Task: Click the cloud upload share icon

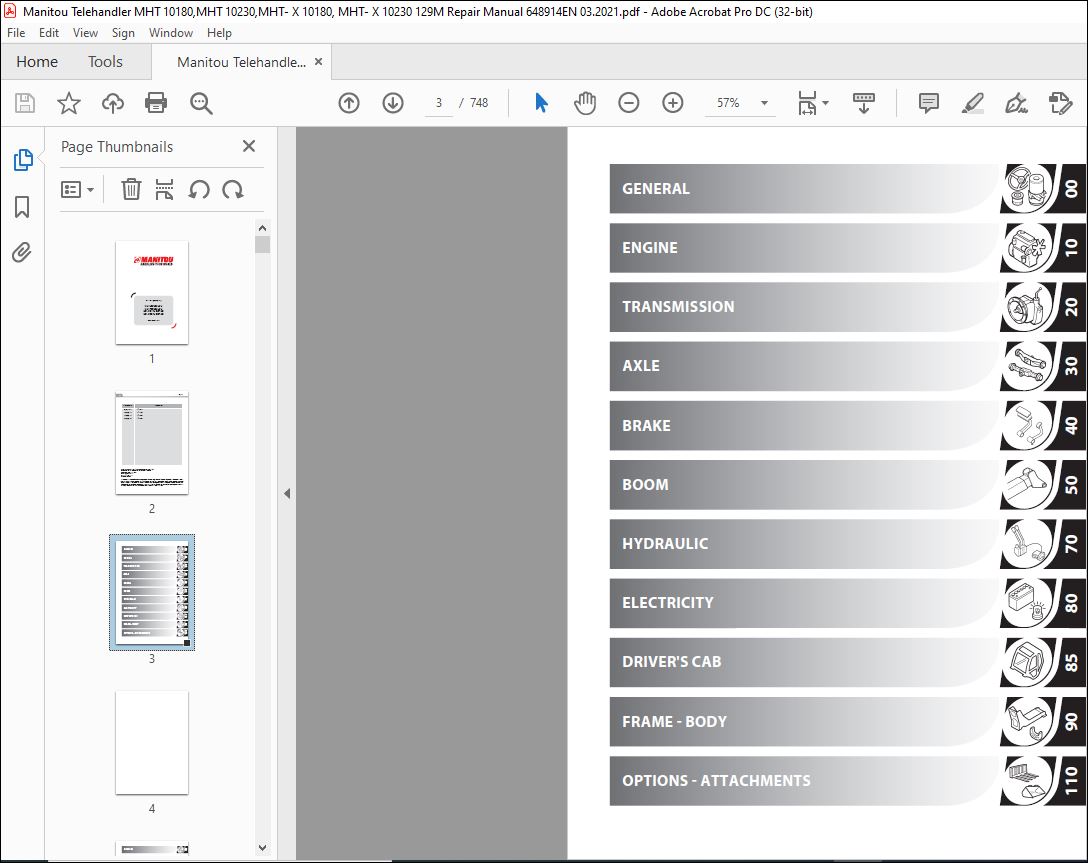Action: (x=112, y=103)
